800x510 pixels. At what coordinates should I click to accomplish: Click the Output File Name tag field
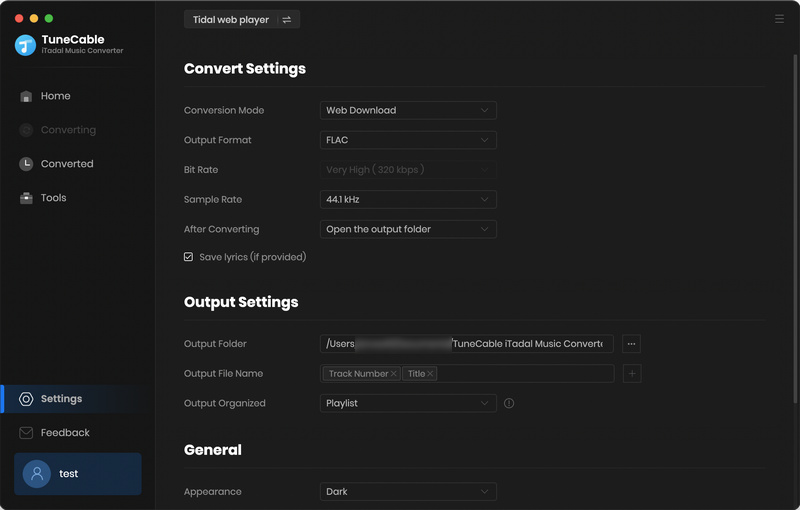pos(466,374)
